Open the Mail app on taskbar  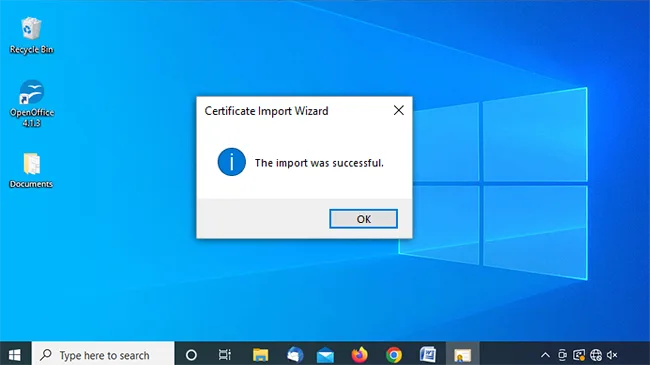pyautogui.click(x=325, y=355)
